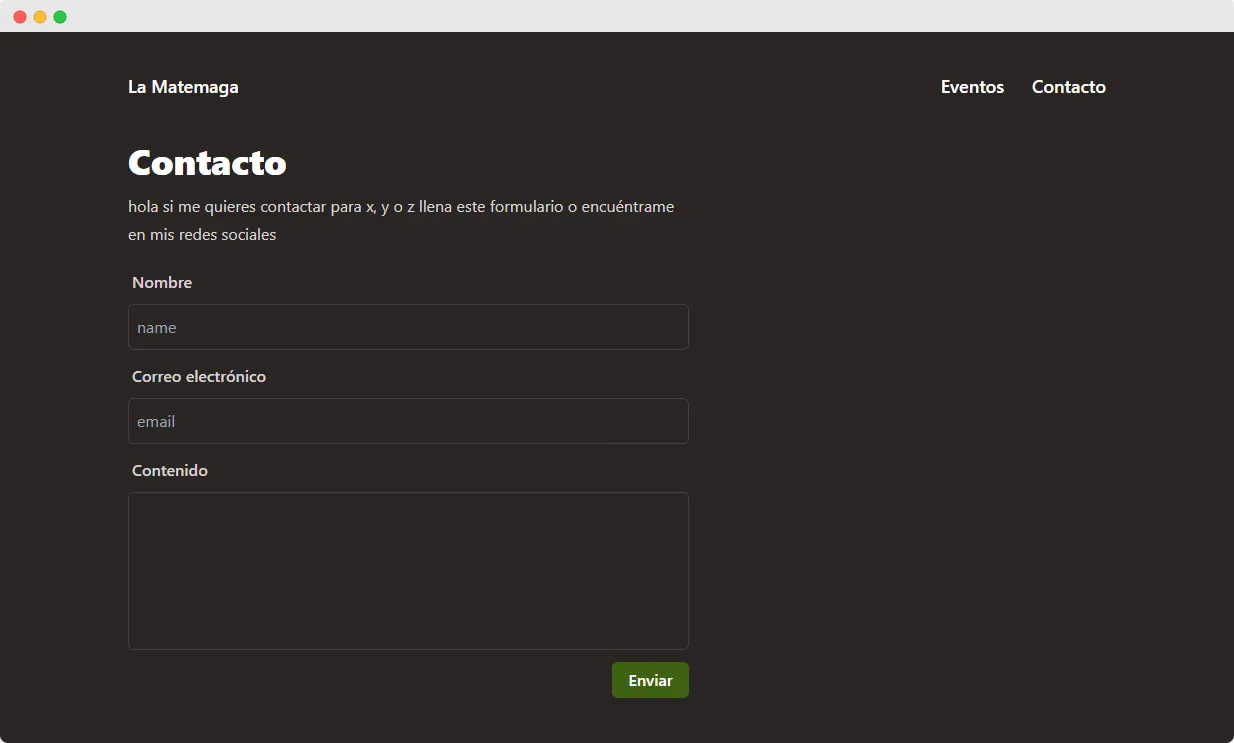Return home via La Matemaga logo text
Viewport: 1234px width, 743px height.
click(x=183, y=87)
